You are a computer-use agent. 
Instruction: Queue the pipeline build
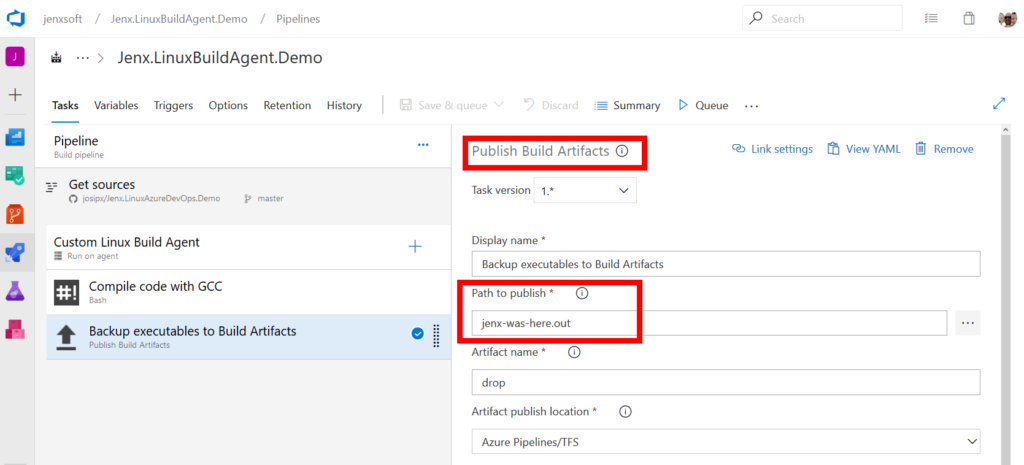pos(703,105)
